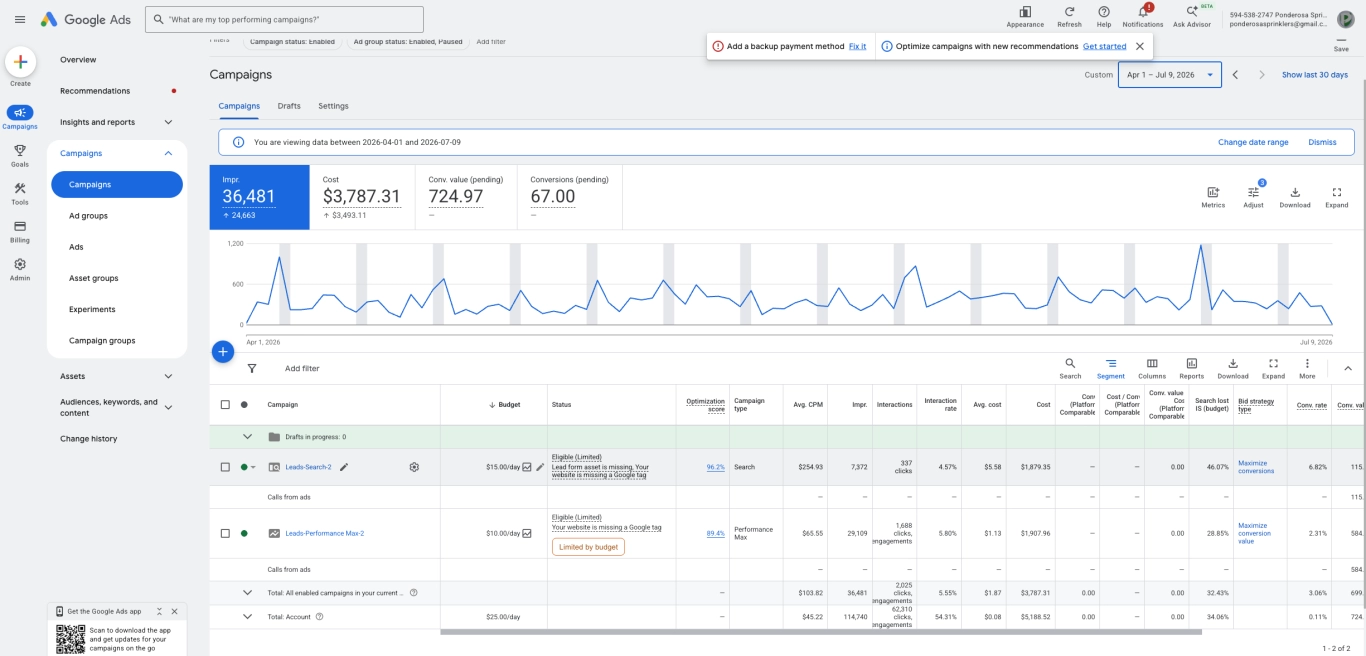Viewport: 1366px width, 656px height.
Task: Click the Refresh icon in top bar
Action: coord(1069,12)
